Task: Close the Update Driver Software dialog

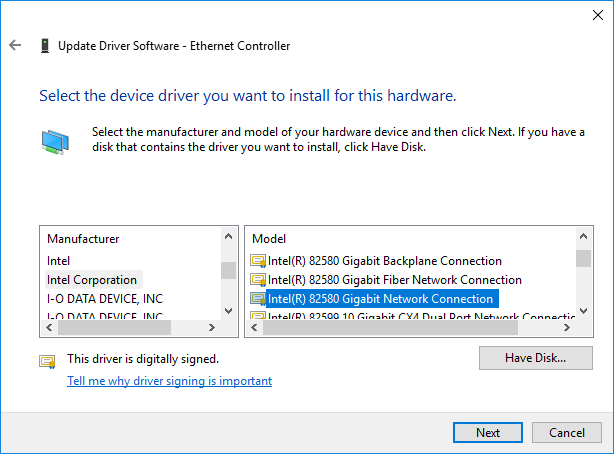Action: [x=598, y=15]
